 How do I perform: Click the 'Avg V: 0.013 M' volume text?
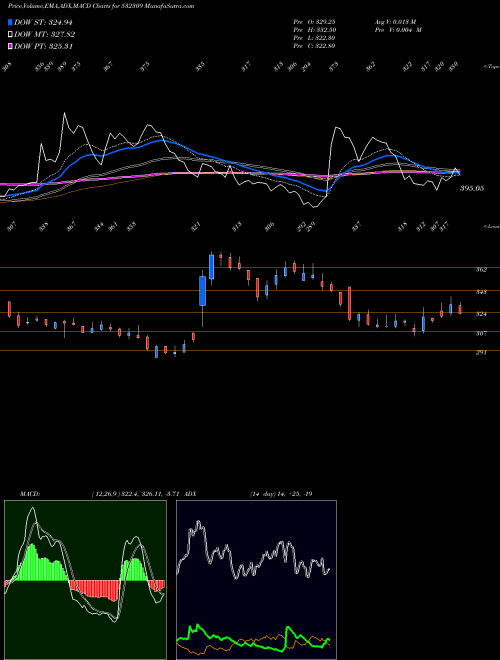coord(396,21)
